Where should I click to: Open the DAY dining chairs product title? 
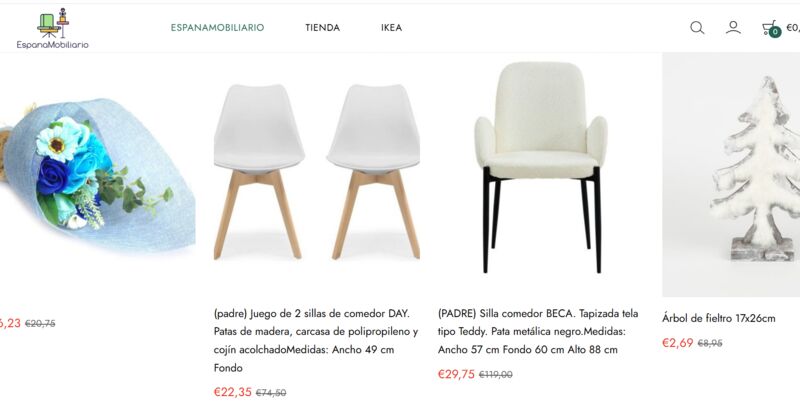316,340
